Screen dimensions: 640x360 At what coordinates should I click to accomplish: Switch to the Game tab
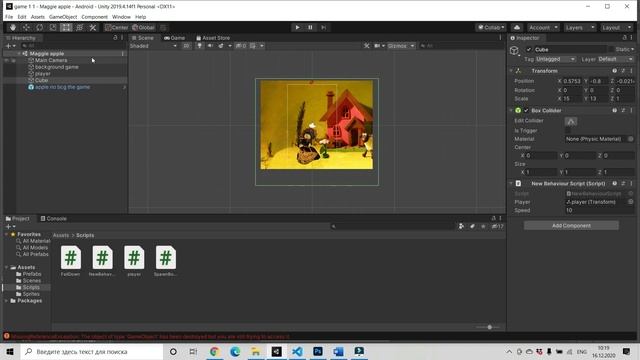174,38
